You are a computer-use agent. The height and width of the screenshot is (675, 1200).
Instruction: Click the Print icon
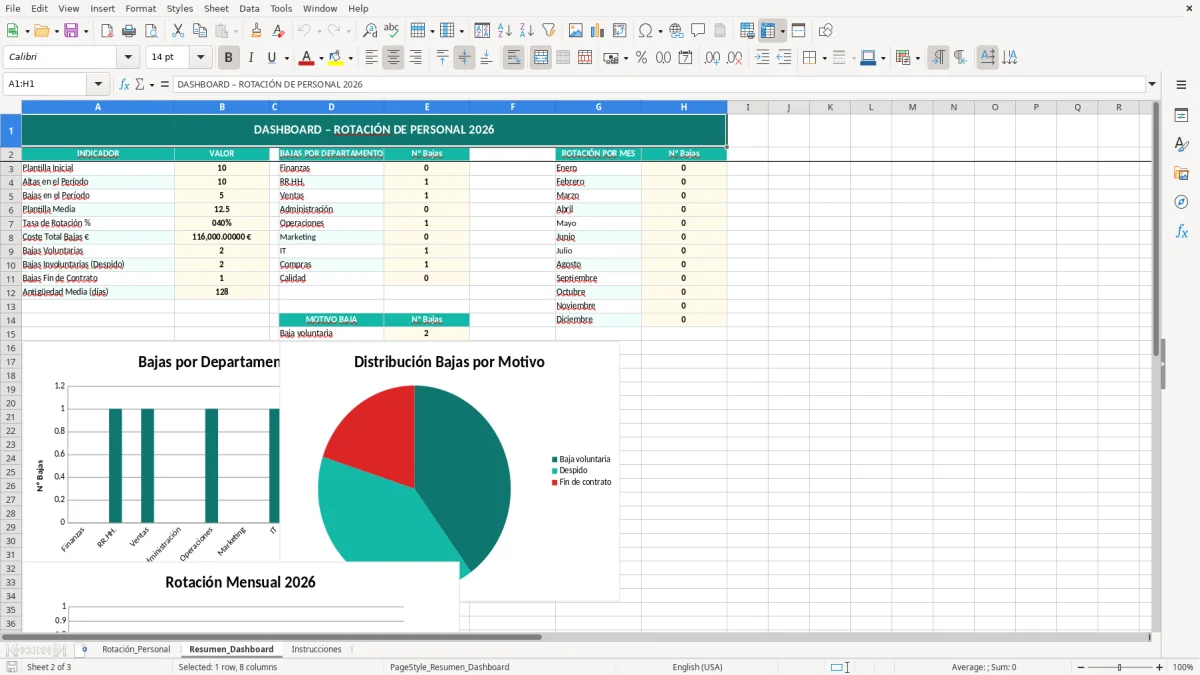(128, 31)
